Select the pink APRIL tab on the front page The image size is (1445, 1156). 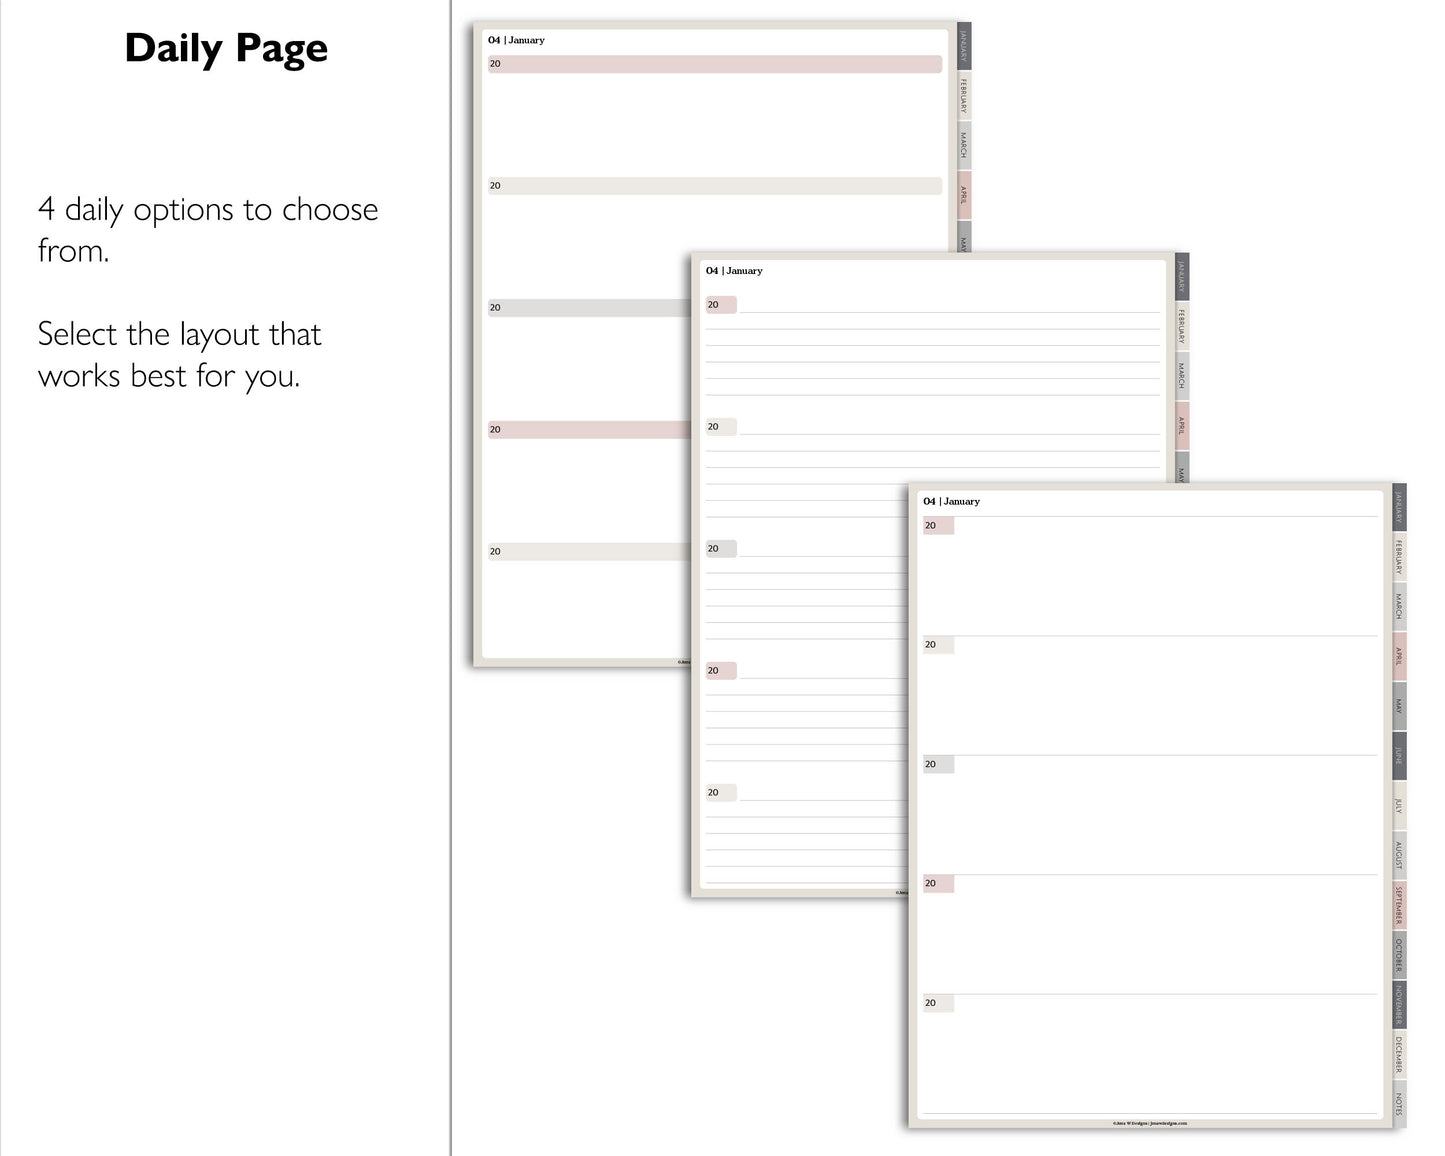tap(1399, 657)
